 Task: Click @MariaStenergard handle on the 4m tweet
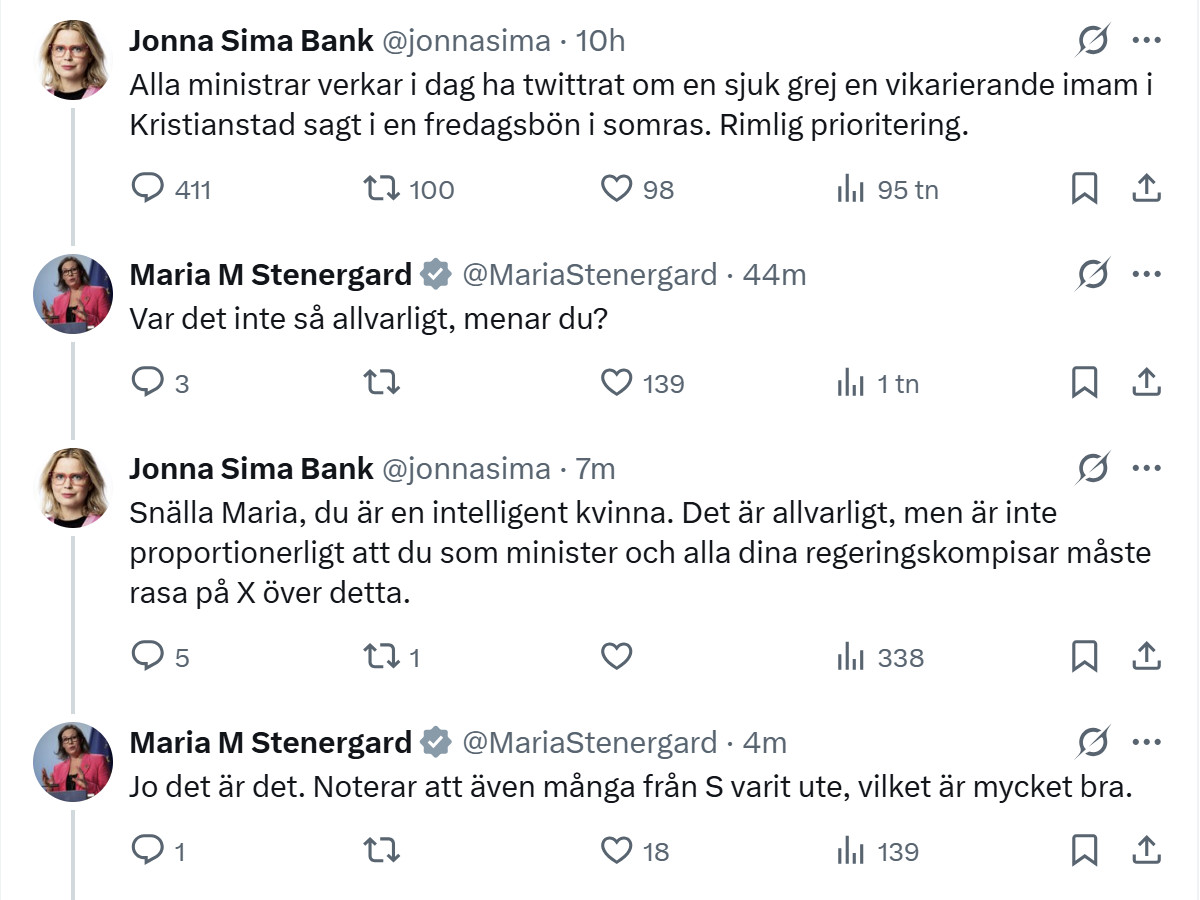tap(589, 743)
